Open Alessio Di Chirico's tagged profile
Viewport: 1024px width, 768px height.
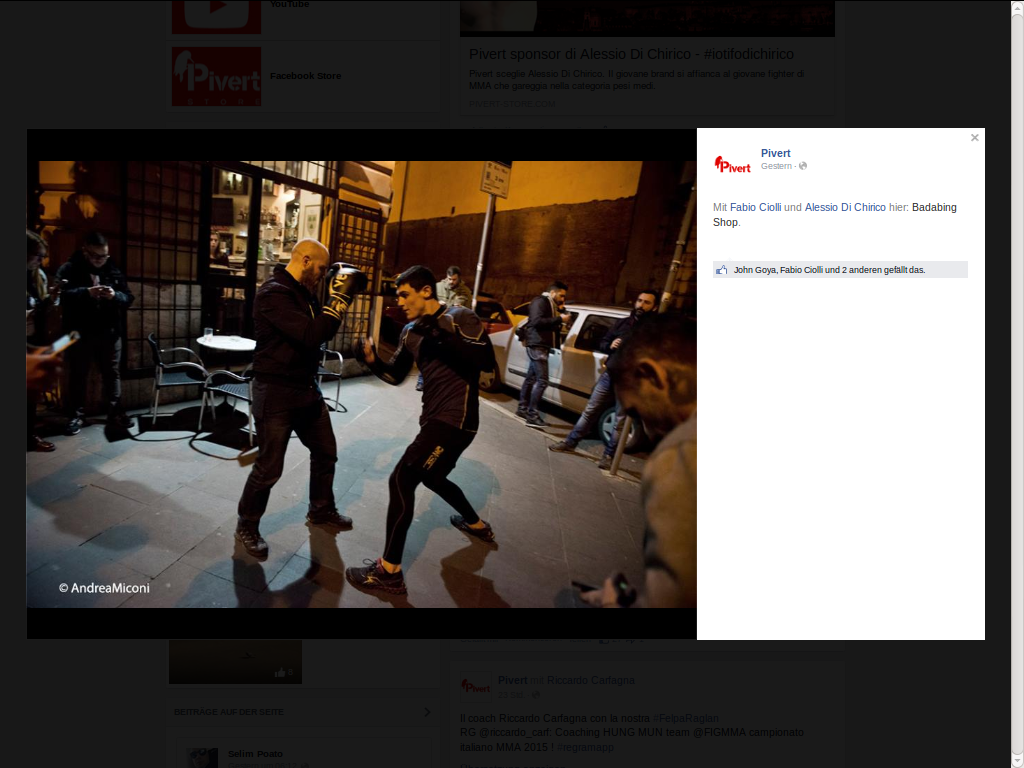pos(845,207)
